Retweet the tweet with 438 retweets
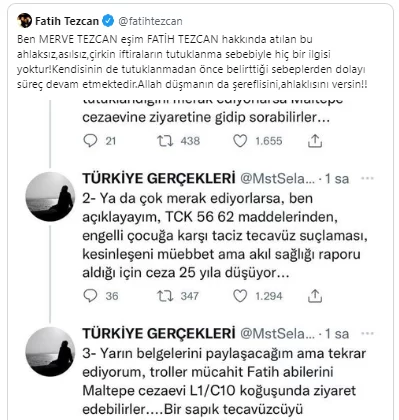 click(x=165, y=141)
